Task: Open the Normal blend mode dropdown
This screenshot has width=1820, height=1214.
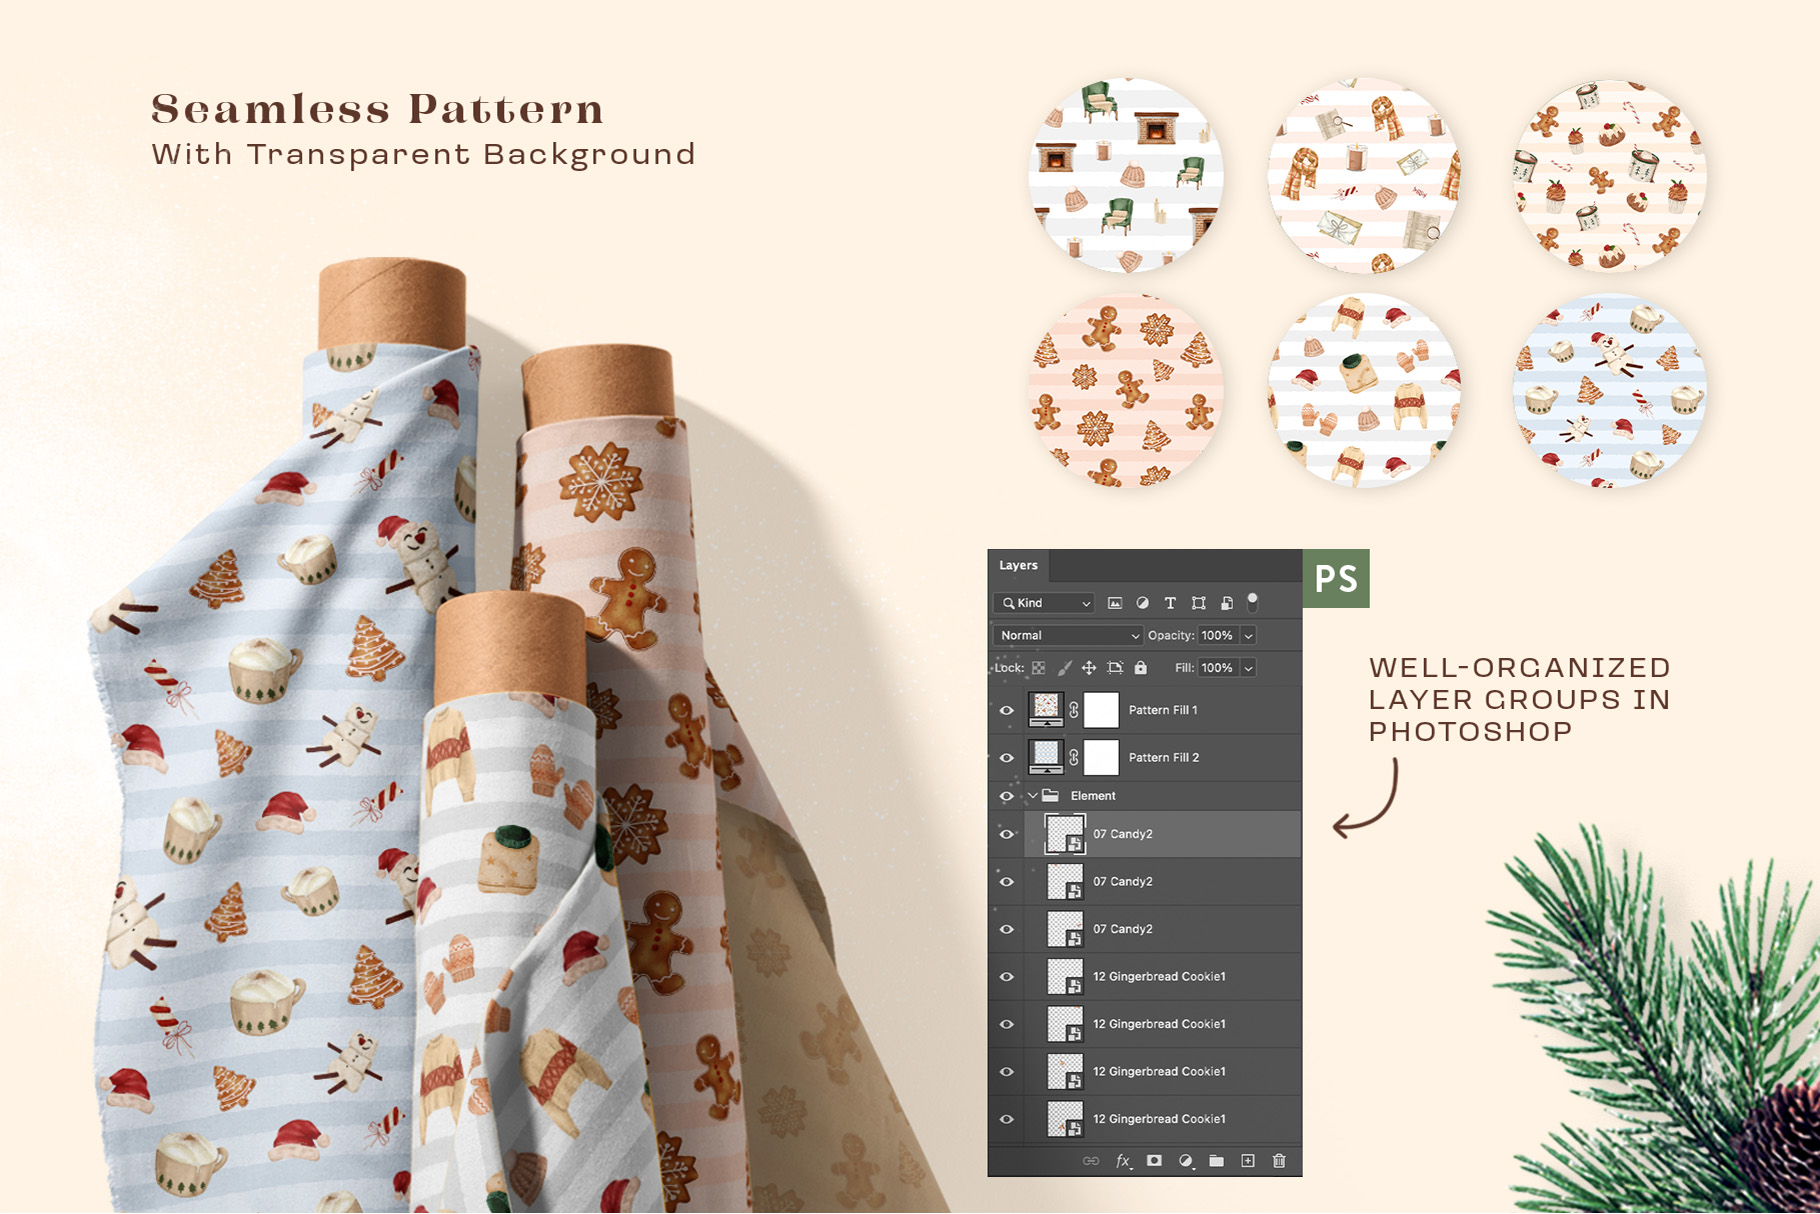Action: pos(1068,636)
